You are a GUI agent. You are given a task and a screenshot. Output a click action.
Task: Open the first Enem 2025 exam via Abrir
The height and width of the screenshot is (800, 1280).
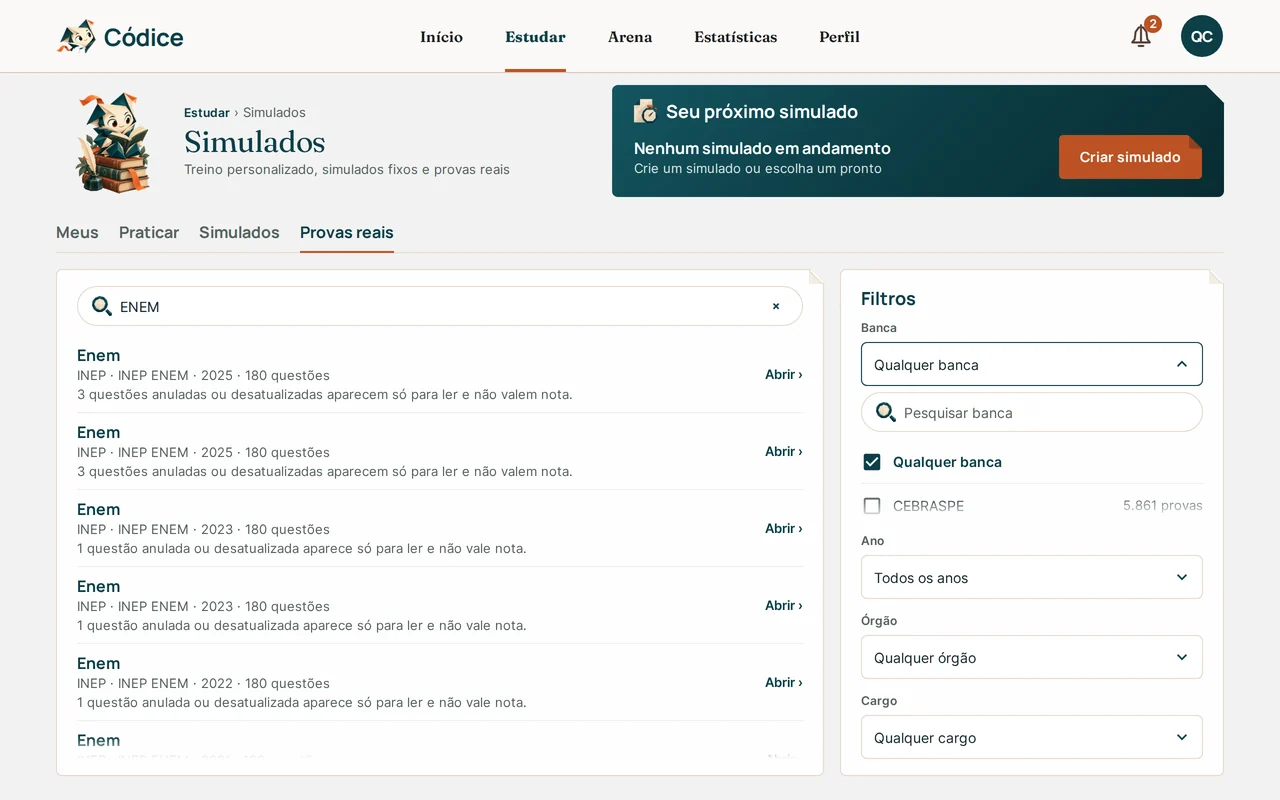coord(784,374)
